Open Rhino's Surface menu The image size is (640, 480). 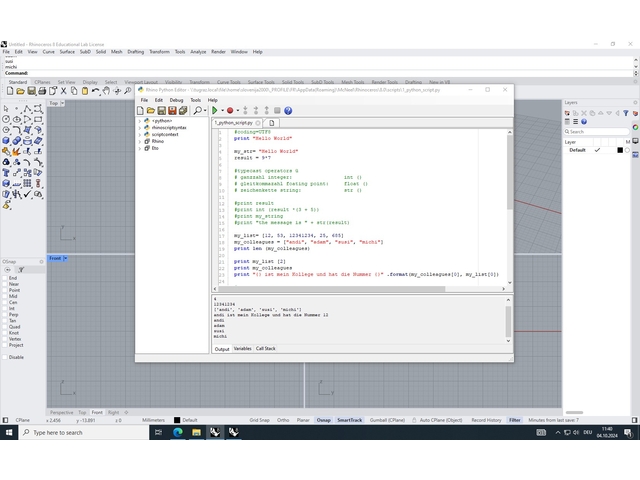[x=67, y=52]
